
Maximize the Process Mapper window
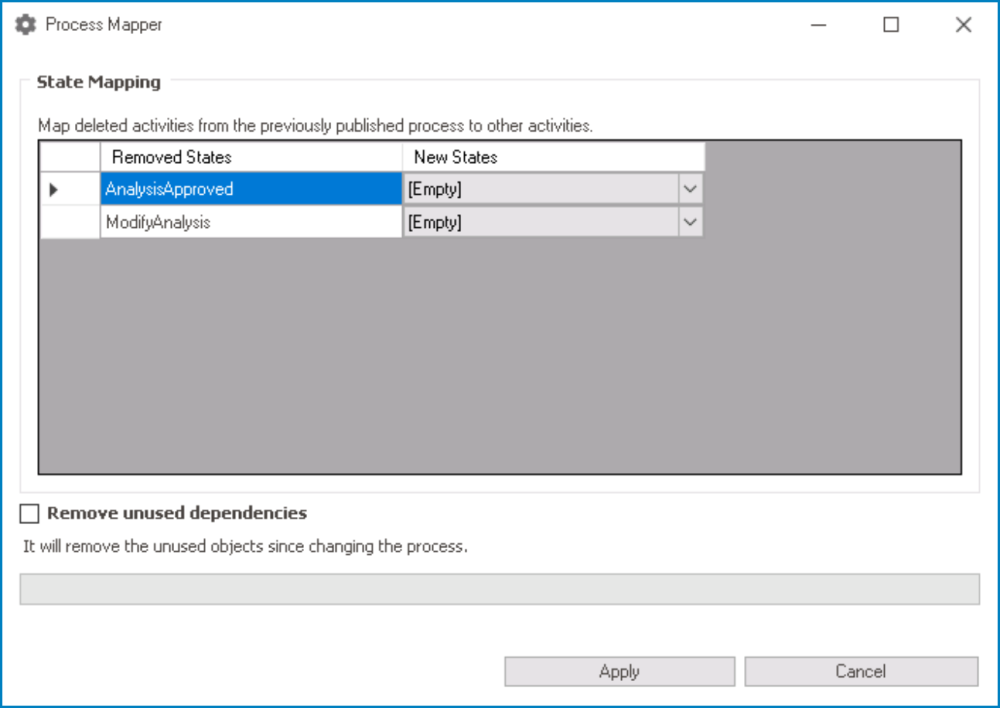coord(891,25)
